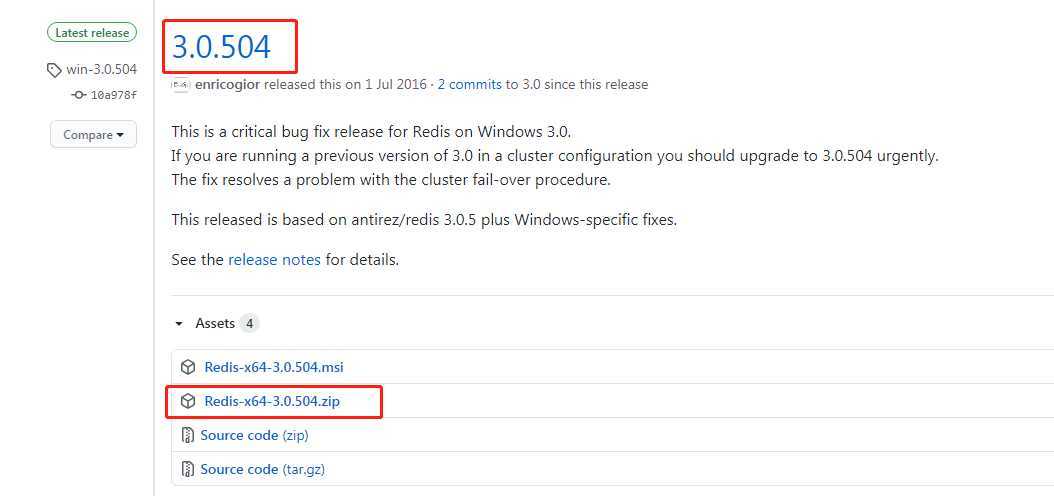Screen dimensions: 1054x496
Task: View the 2 commits since this release
Action: [x=470, y=85]
